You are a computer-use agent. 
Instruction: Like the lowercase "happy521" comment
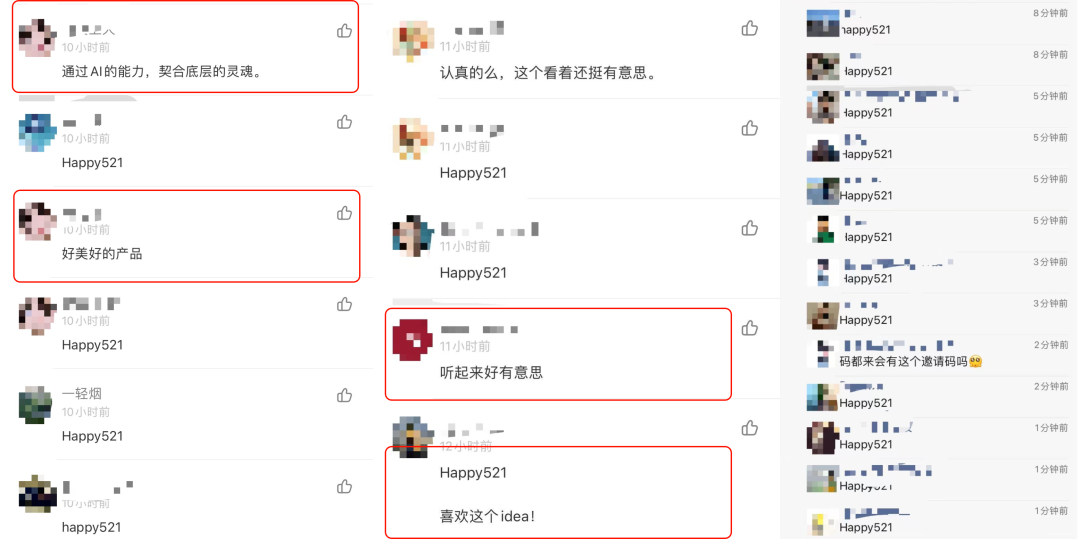tap(344, 487)
